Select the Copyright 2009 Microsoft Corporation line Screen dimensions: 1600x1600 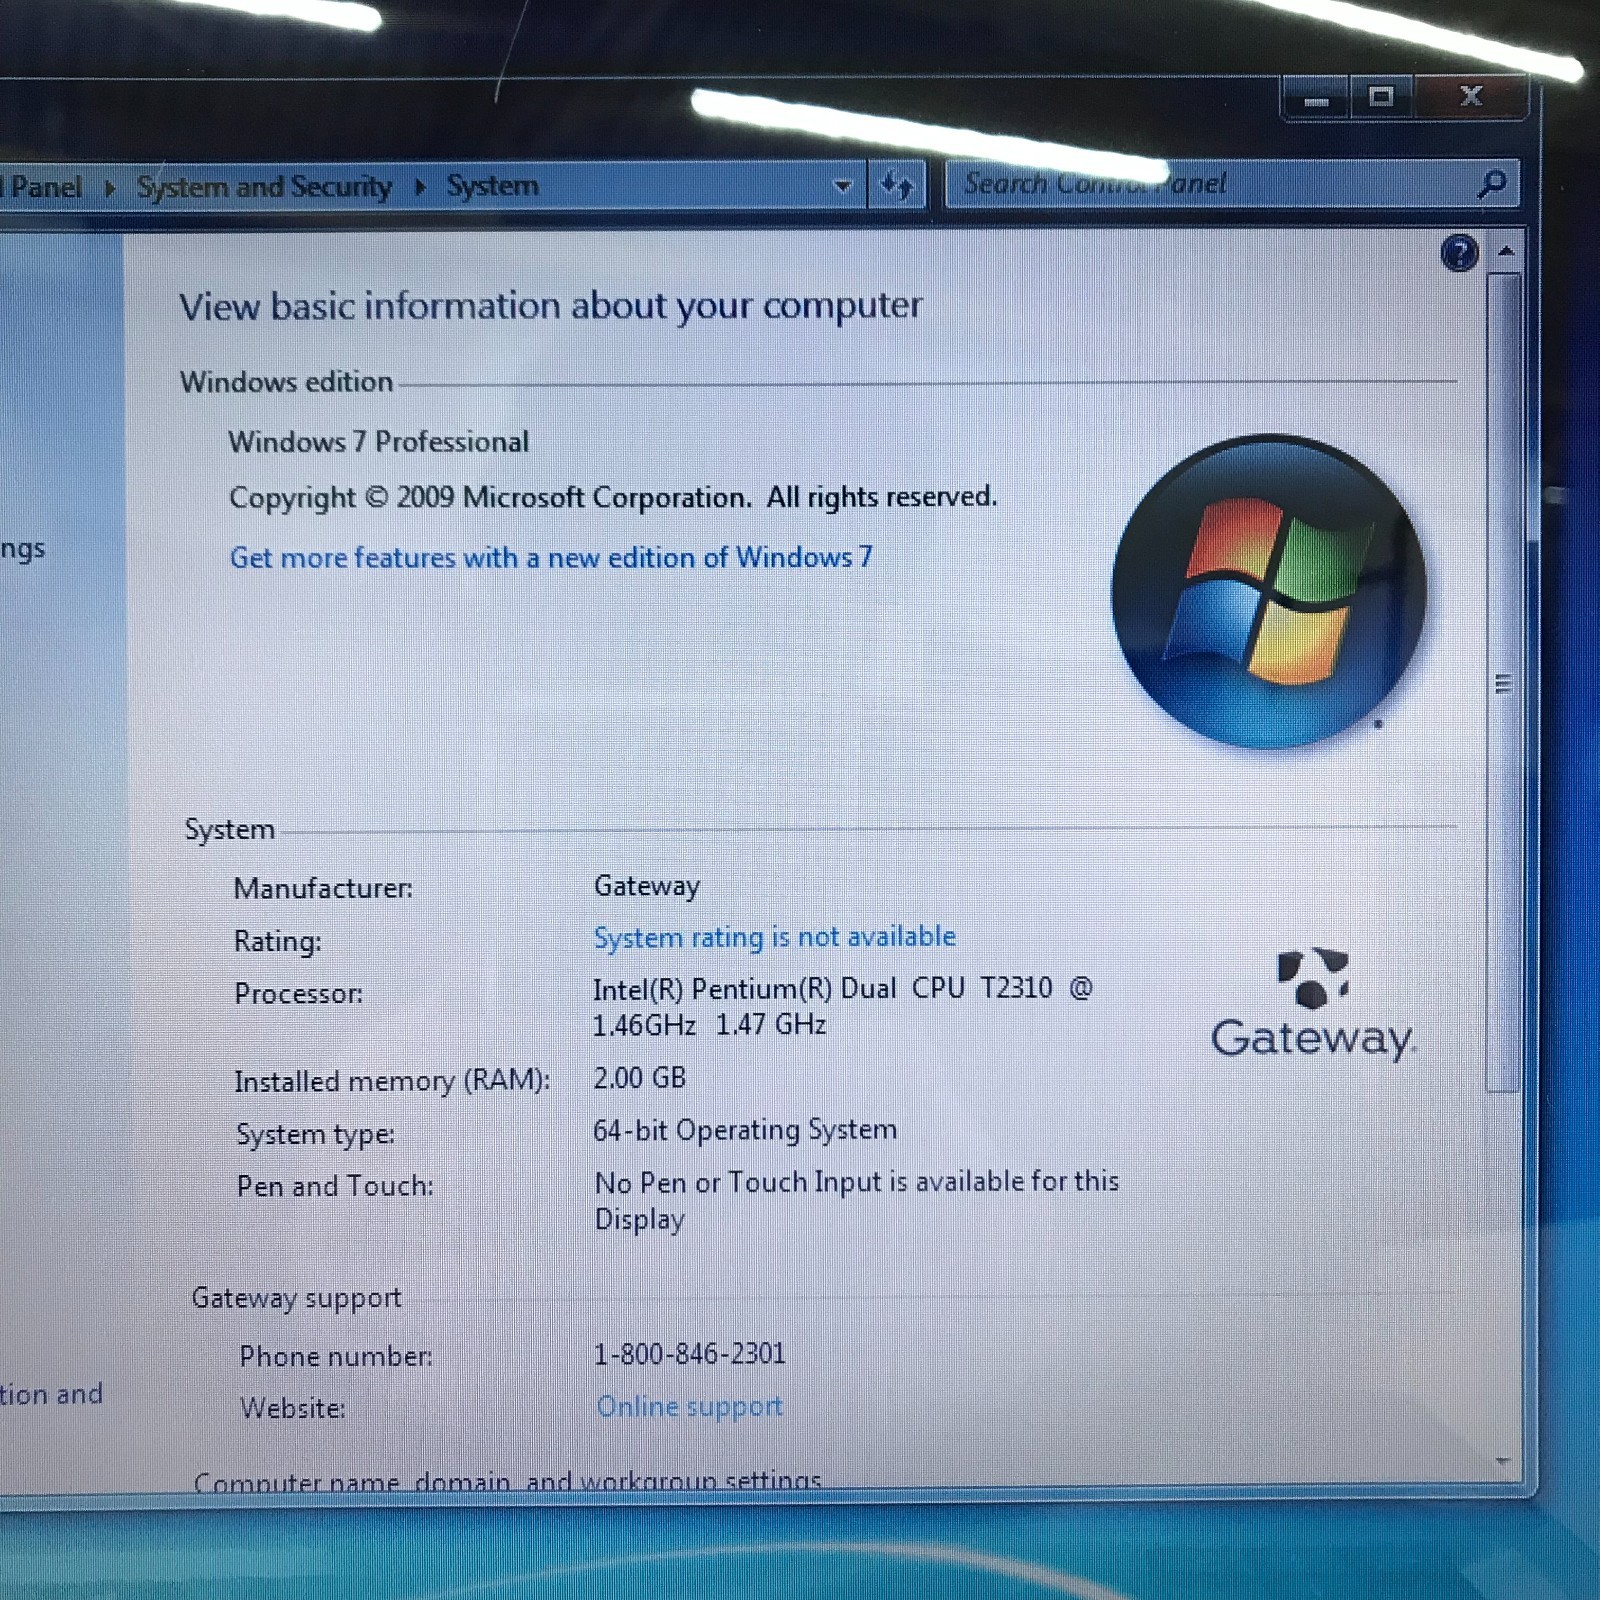pos(613,497)
